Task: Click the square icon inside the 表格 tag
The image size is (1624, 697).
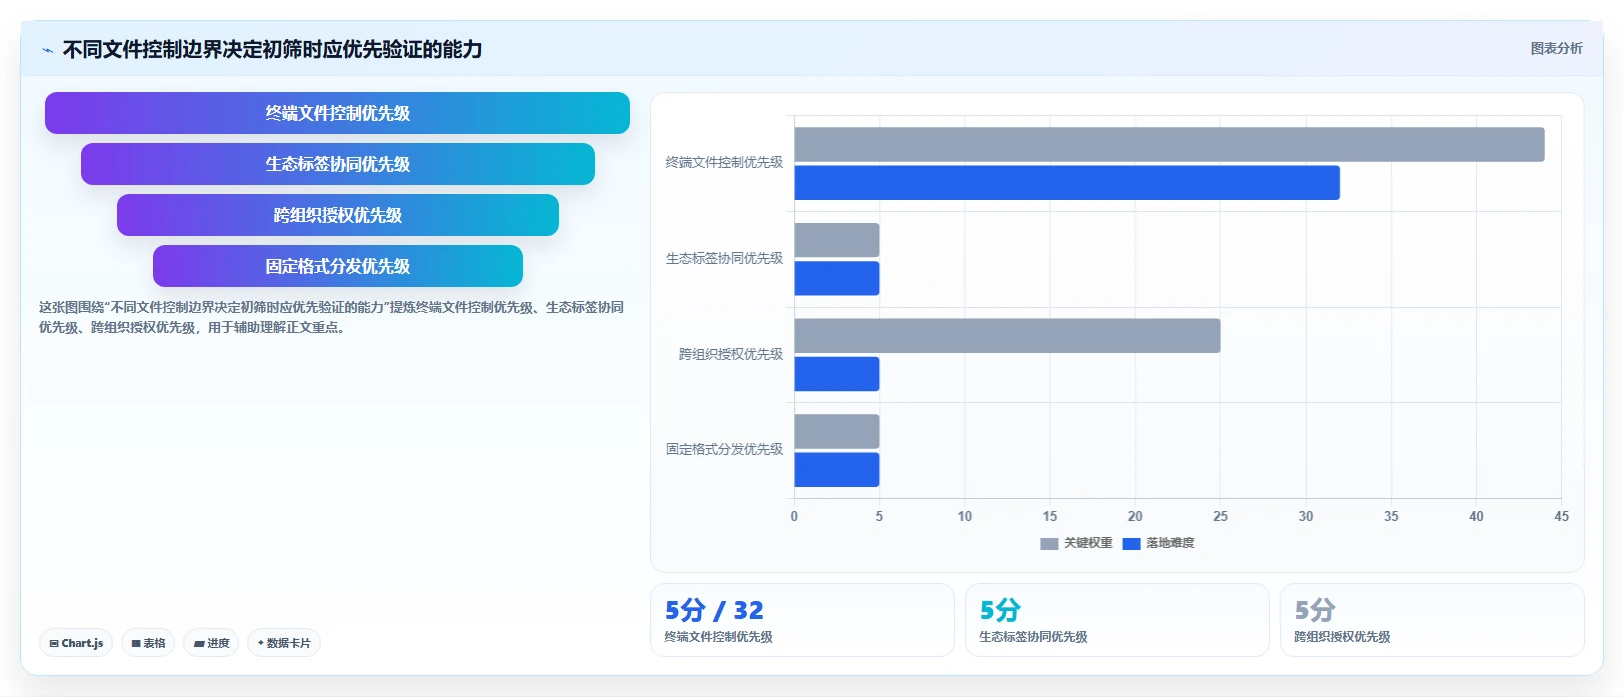Action: click(136, 644)
